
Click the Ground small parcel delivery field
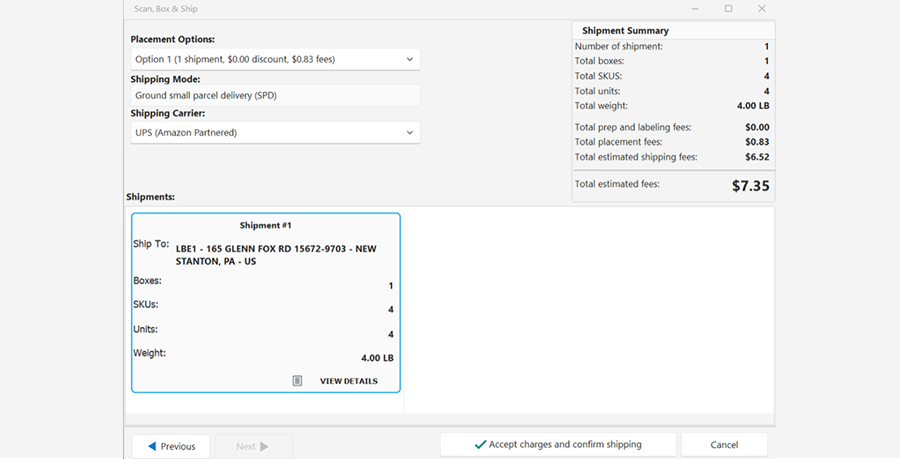click(x=275, y=95)
